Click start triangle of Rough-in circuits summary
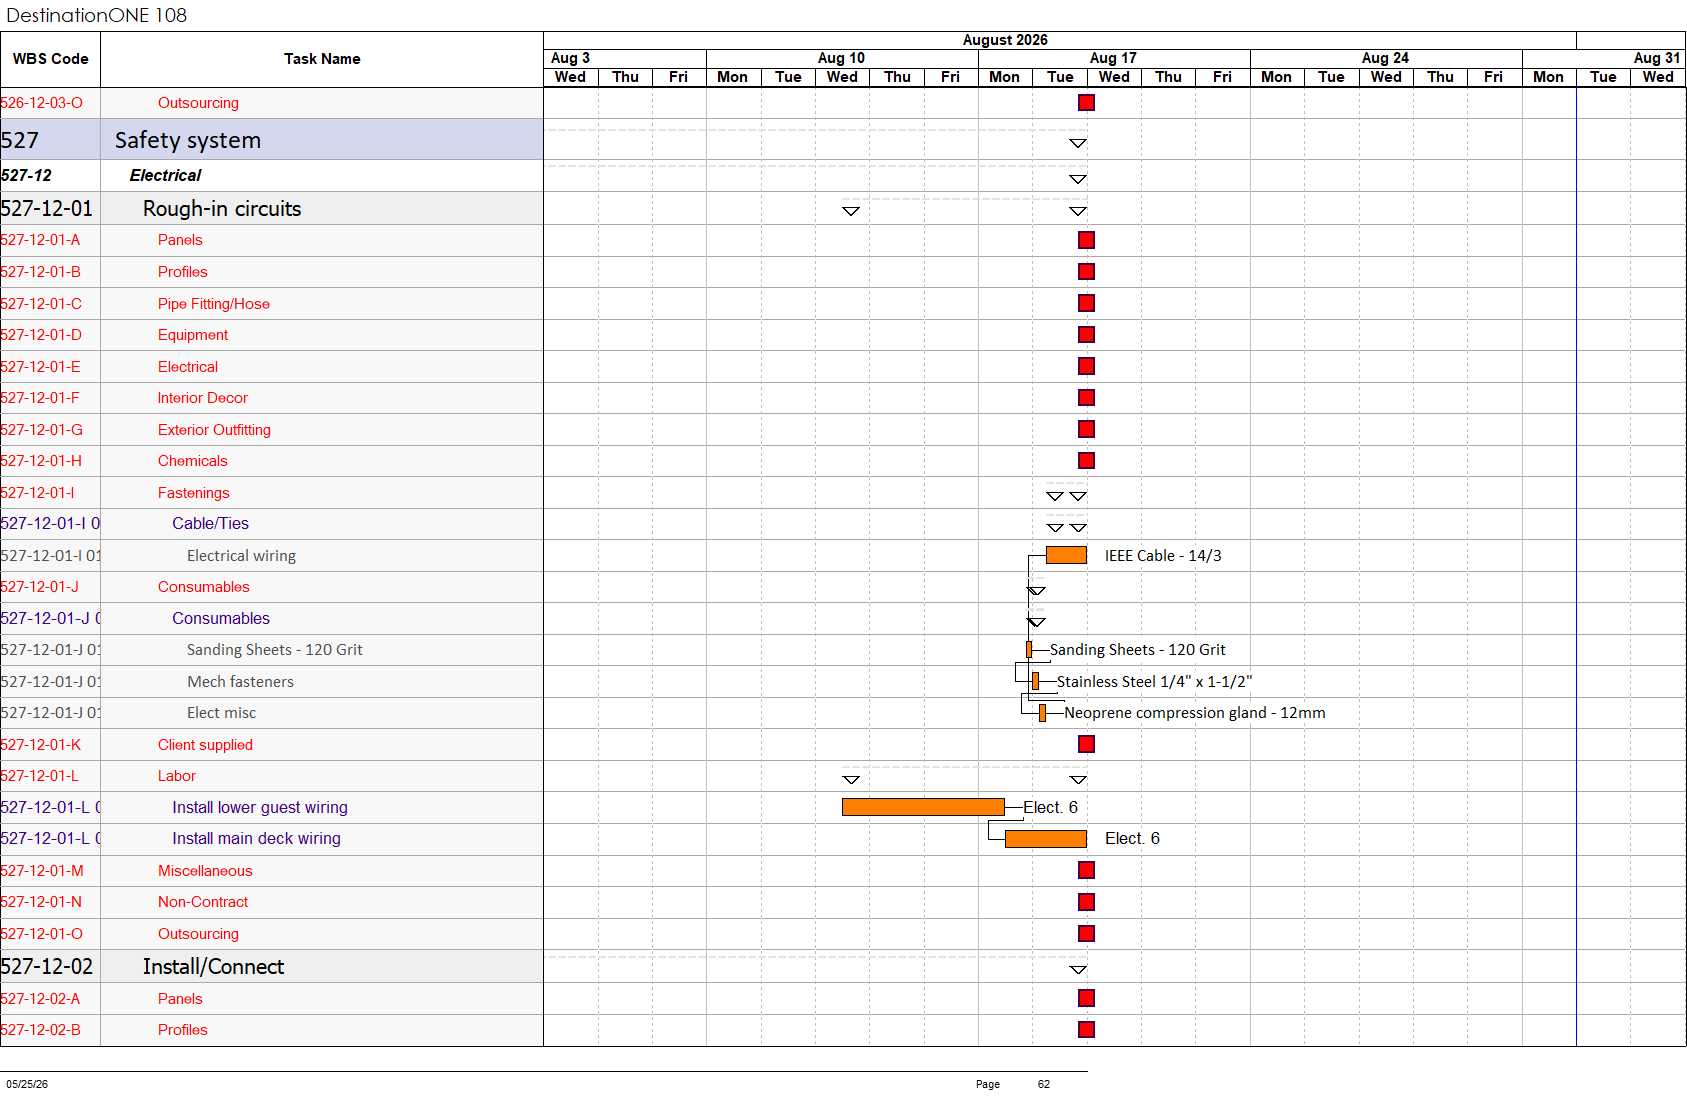The width and height of the screenshot is (1687, 1097). point(851,211)
